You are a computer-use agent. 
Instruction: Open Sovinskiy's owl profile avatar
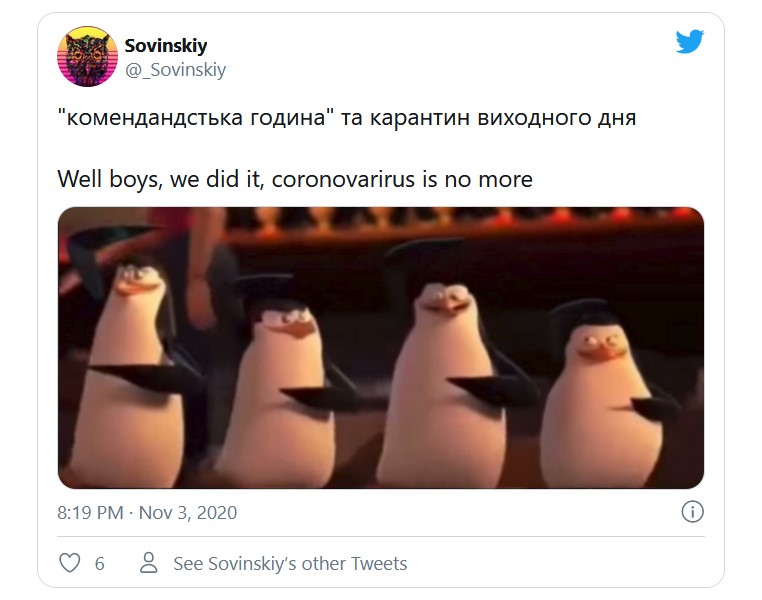pyautogui.click(x=87, y=56)
